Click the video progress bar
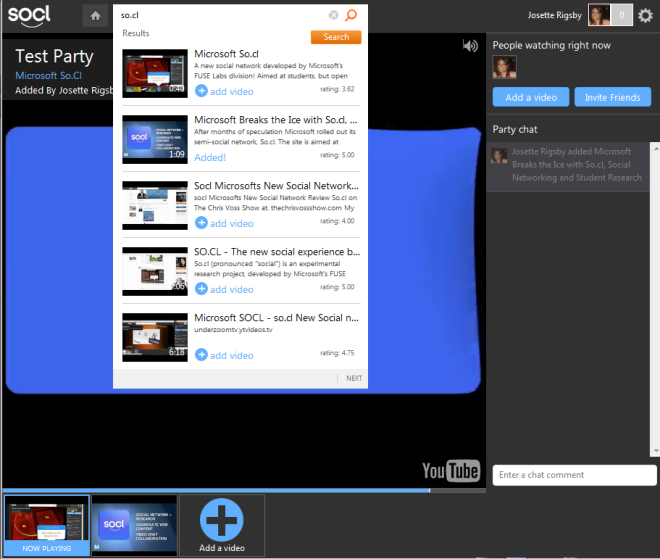Image resolution: width=660 pixels, height=559 pixels. [x=244, y=490]
